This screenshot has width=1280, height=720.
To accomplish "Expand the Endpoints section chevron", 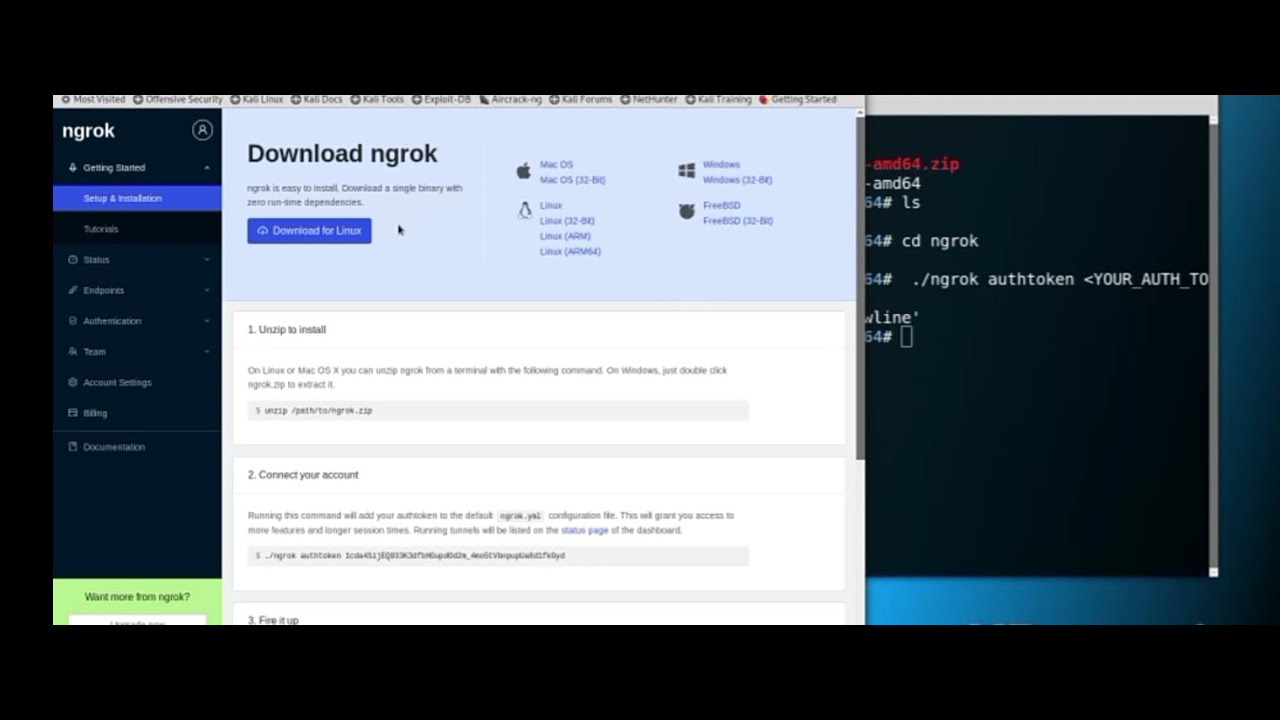I will pos(207,290).
